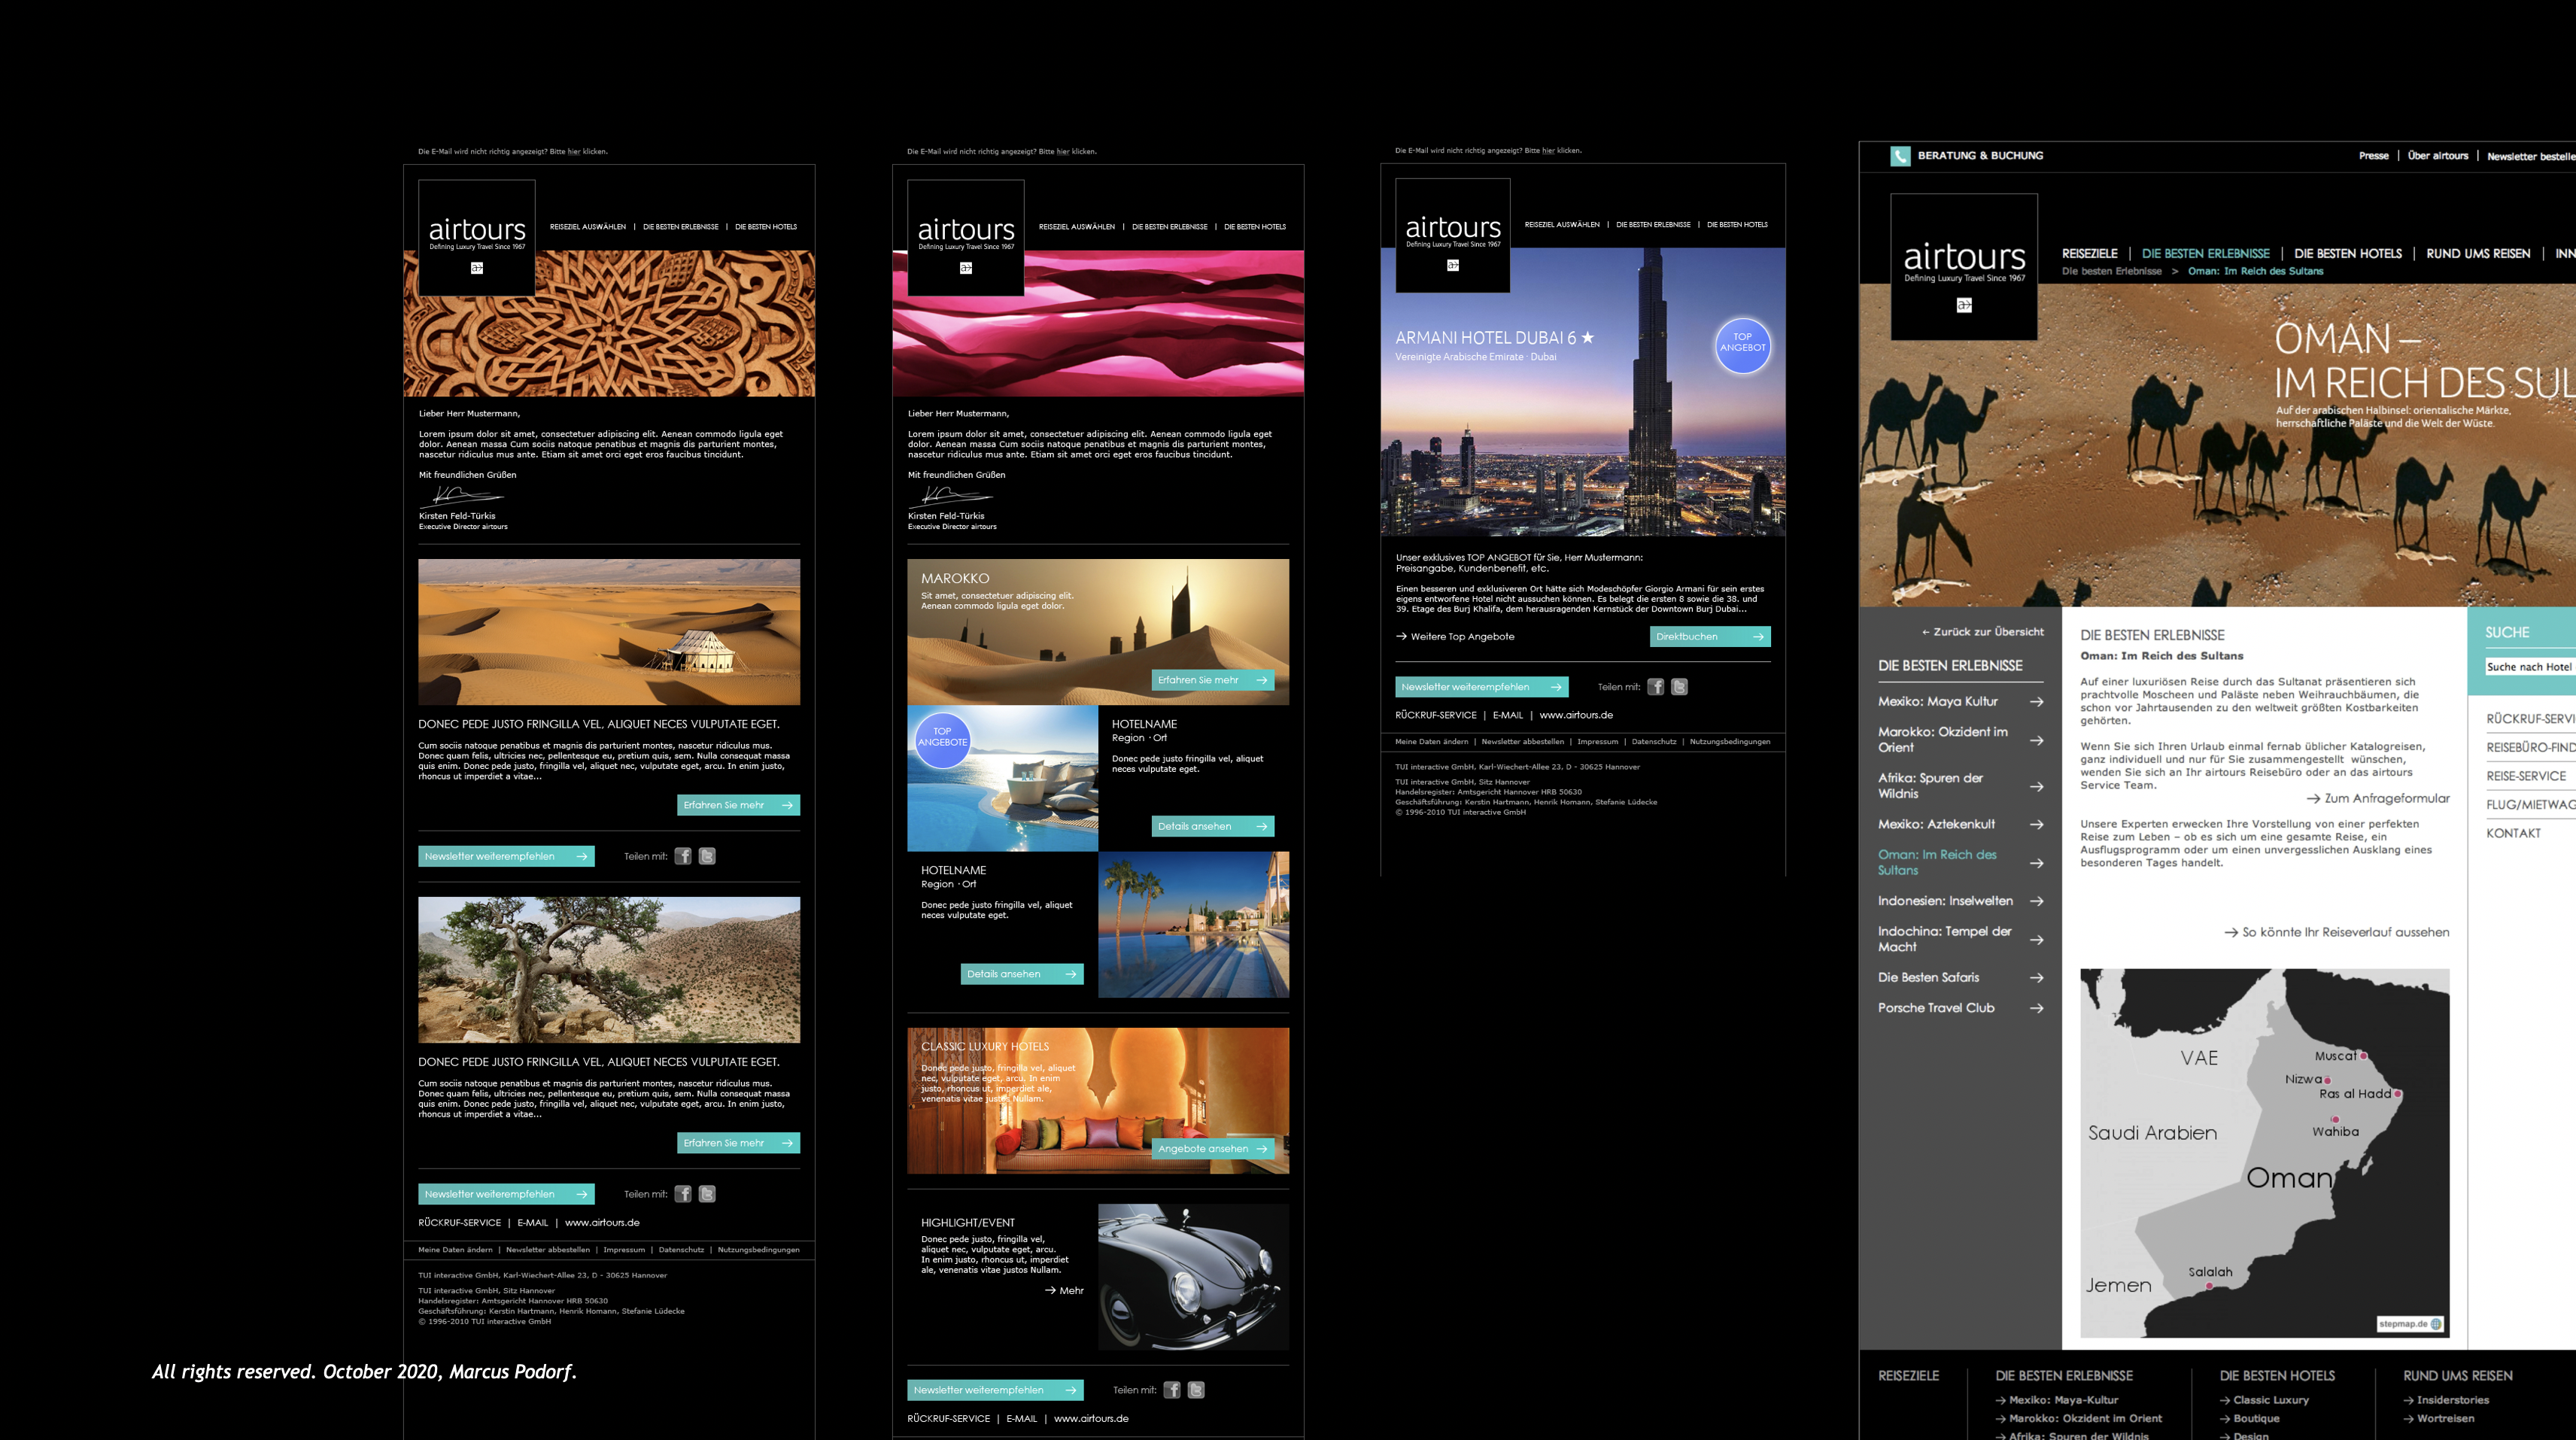Click arrow next to Indonesien: Inselwelten
2576x1440 pixels.
[x=2036, y=902]
